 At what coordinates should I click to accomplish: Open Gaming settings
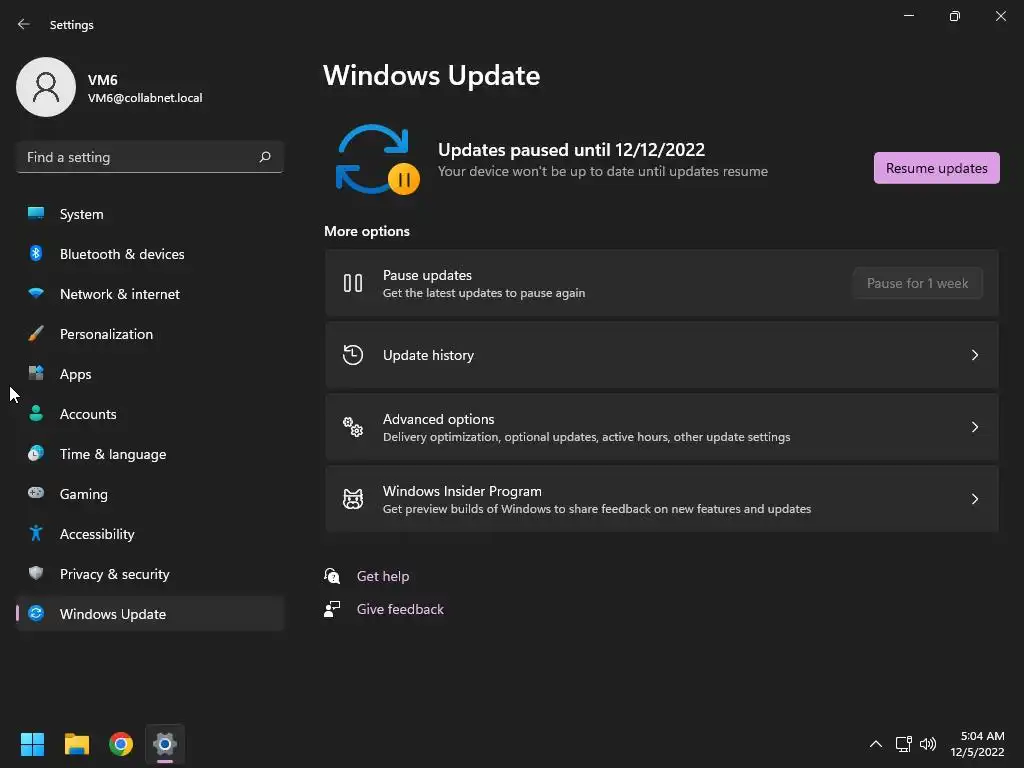point(150,493)
